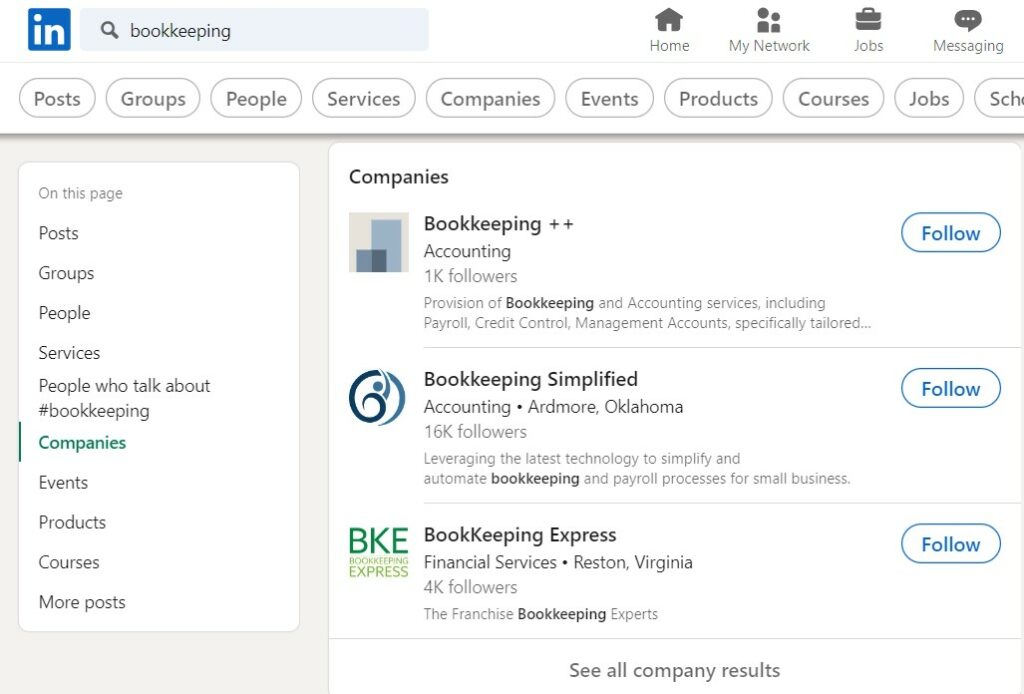Screen dimensions: 1024x694
Task: Click the search magnifier icon
Action: [x=109, y=30]
